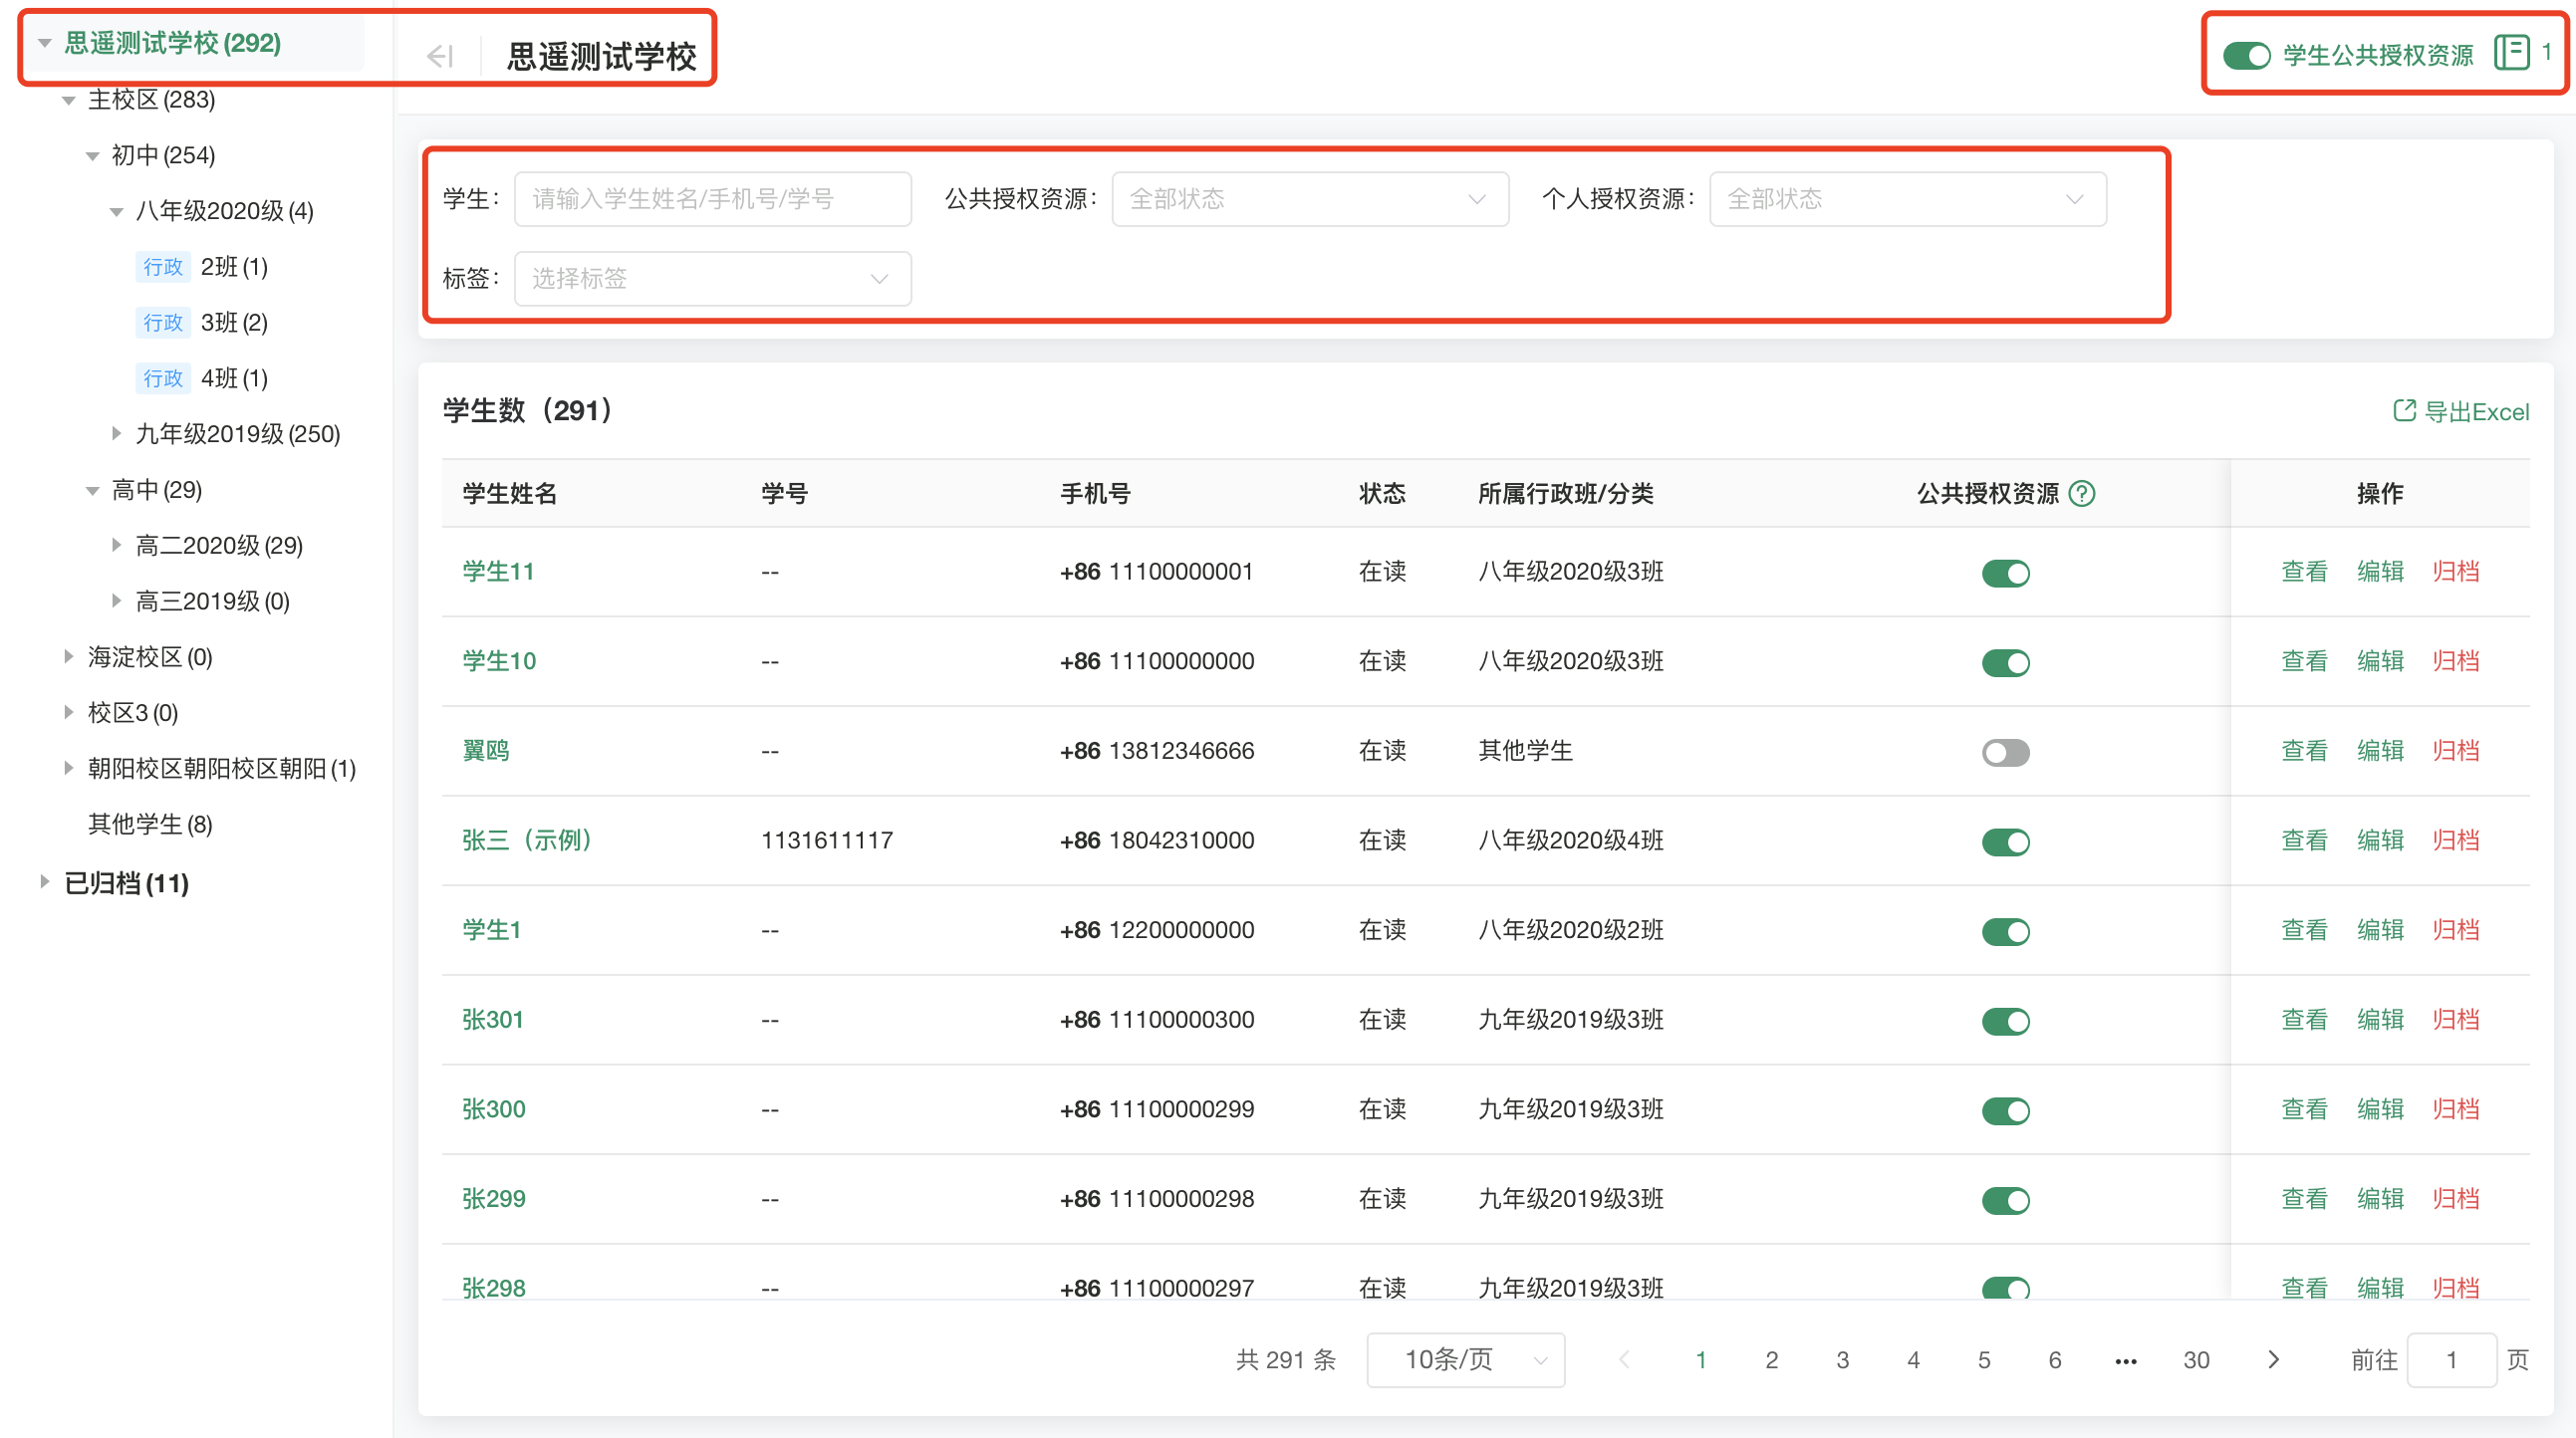Expand the 九年级2019级 (250) node
The image size is (2576, 1438).
116,433
